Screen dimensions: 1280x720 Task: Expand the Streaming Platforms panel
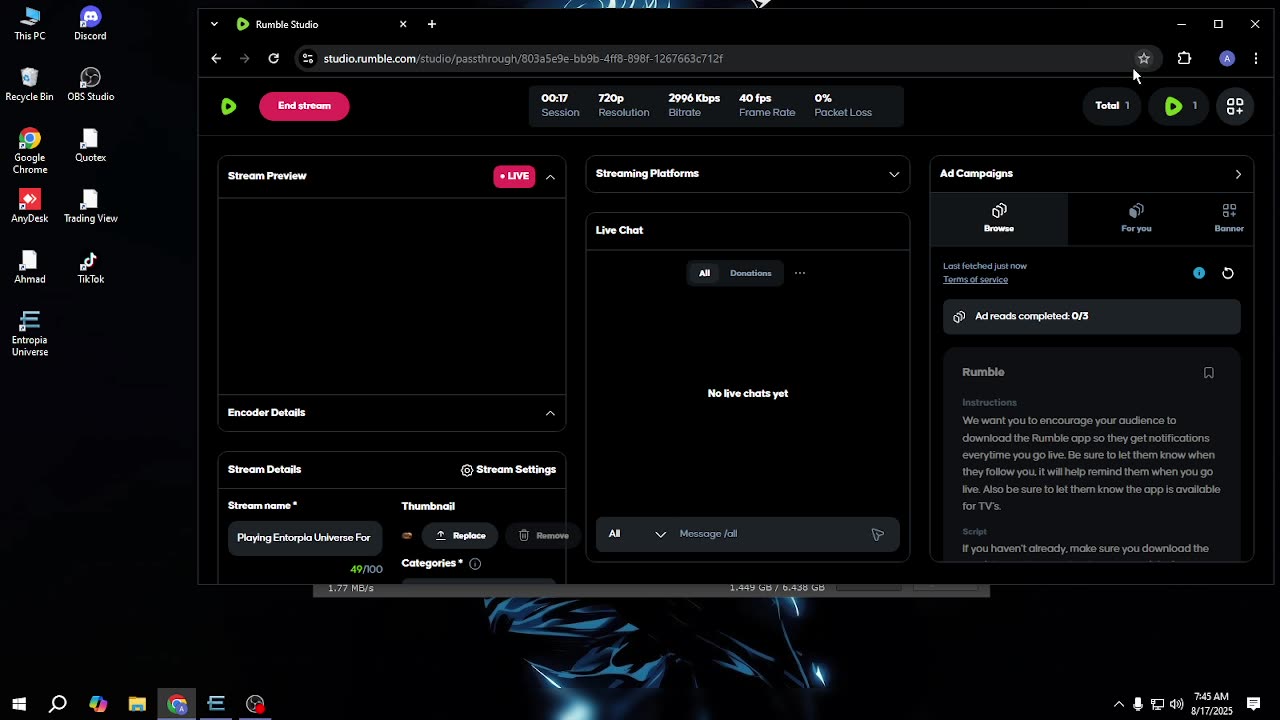click(894, 174)
